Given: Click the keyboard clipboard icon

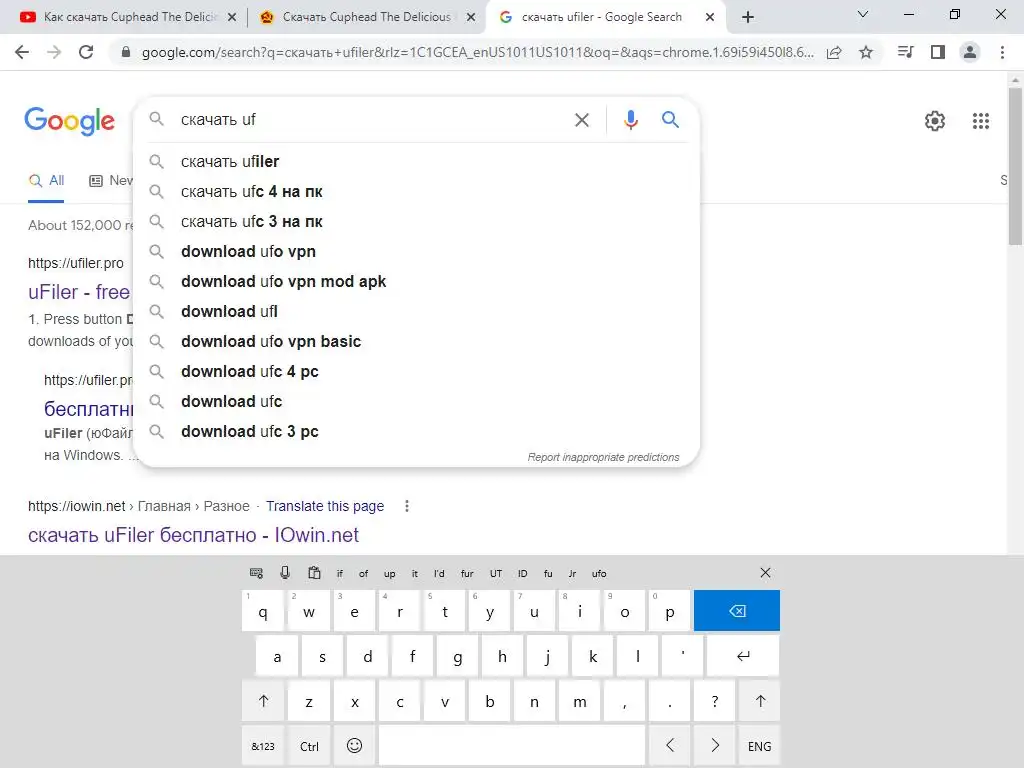Looking at the screenshot, I should click(x=314, y=573).
